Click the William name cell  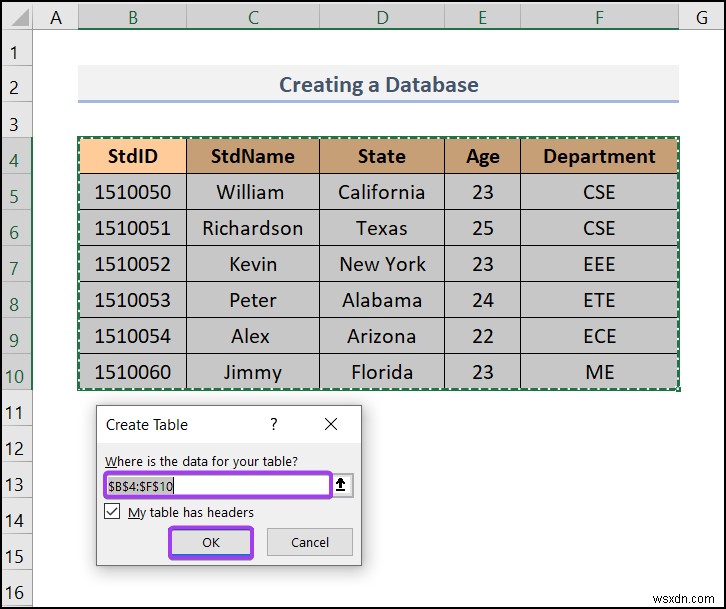[253, 192]
